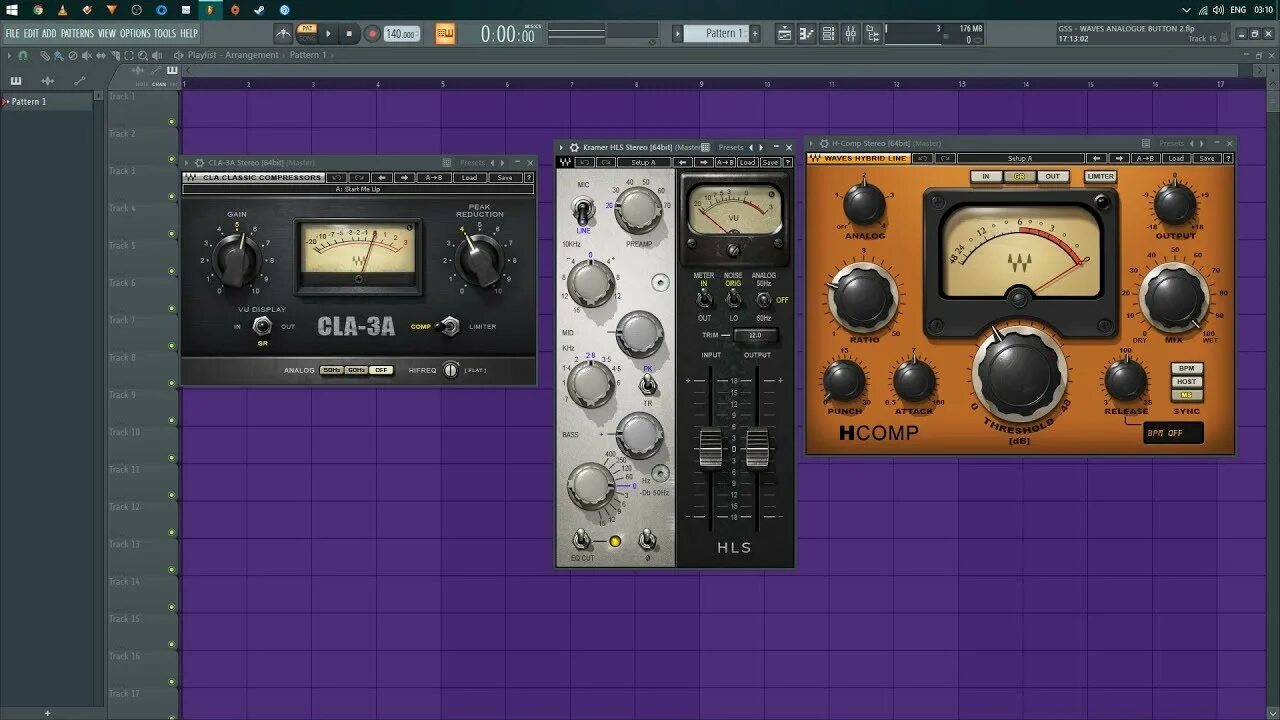Click the question mark help button in H-Comp
The width and height of the screenshot is (1280, 720).
pyautogui.click(x=1228, y=158)
